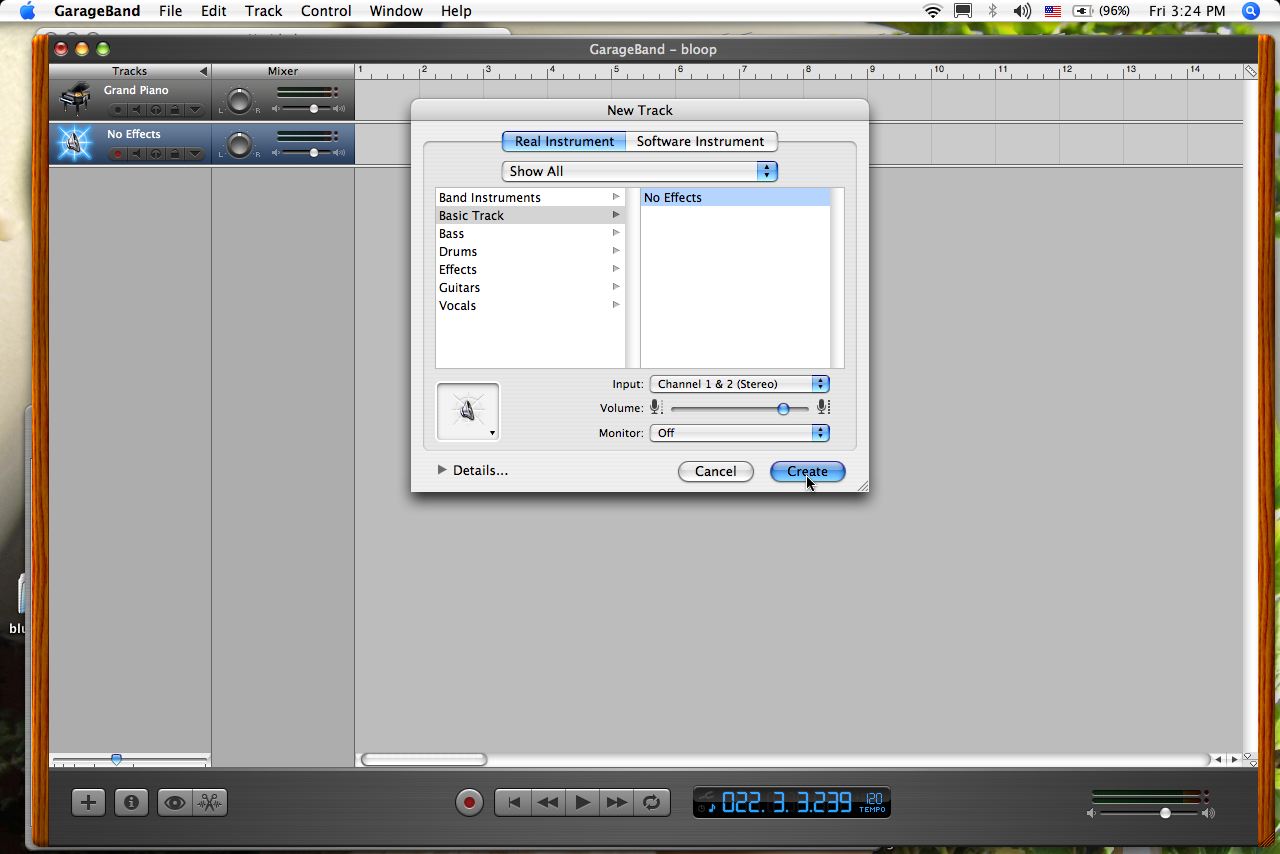Screen dimensions: 1280x854
Task: Open the Window menu
Action: pyautogui.click(x=396, y=11)
